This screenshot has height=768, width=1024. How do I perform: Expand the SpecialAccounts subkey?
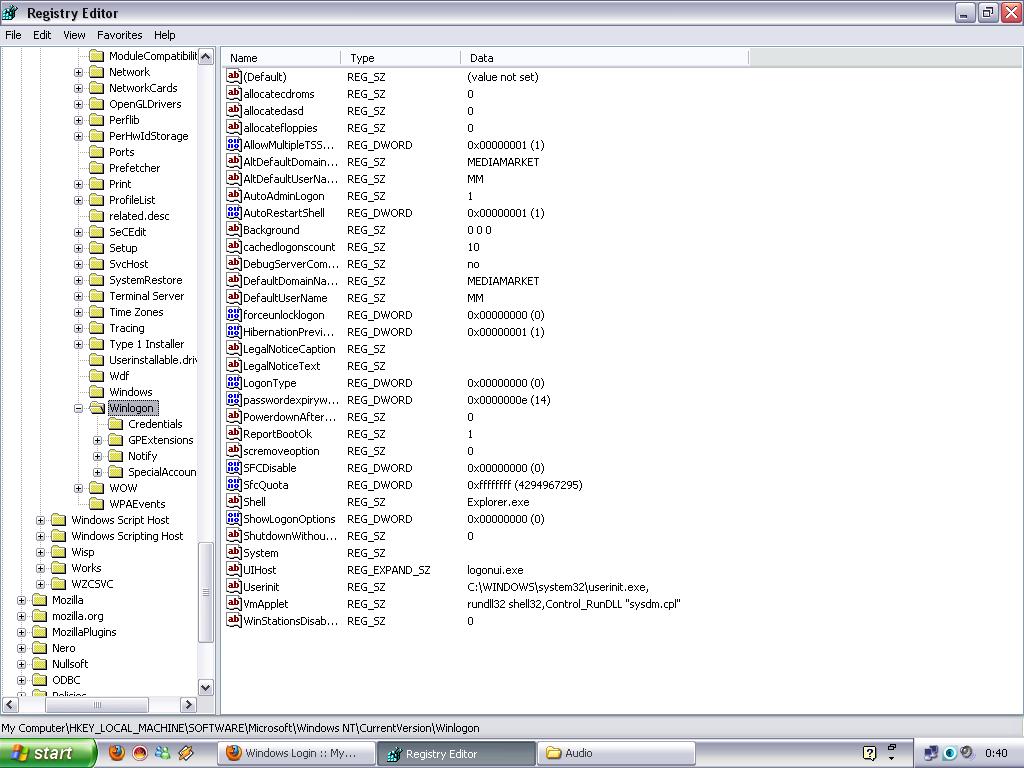click(x=97, y=472)
